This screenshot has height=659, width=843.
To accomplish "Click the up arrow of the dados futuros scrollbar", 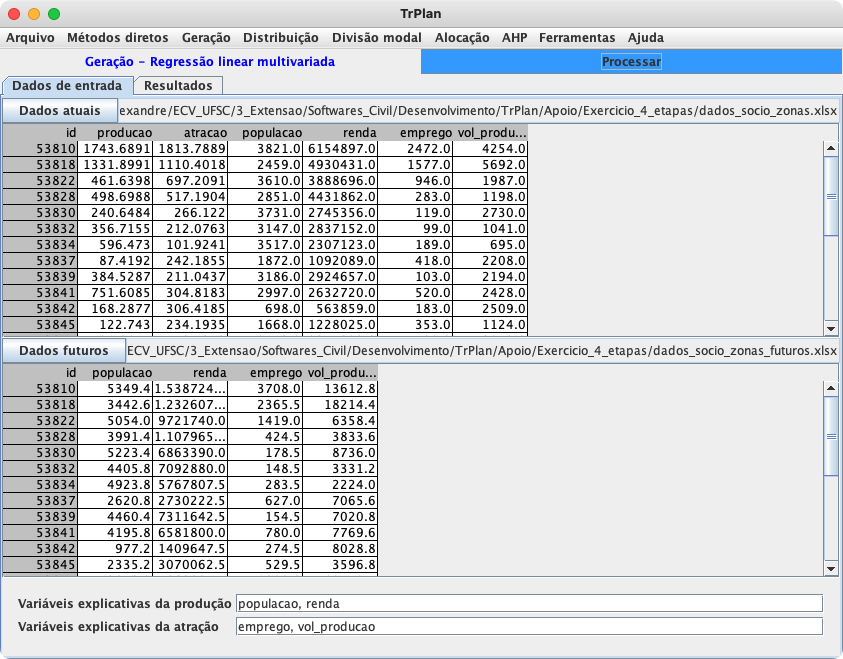I will pos(831,388).
